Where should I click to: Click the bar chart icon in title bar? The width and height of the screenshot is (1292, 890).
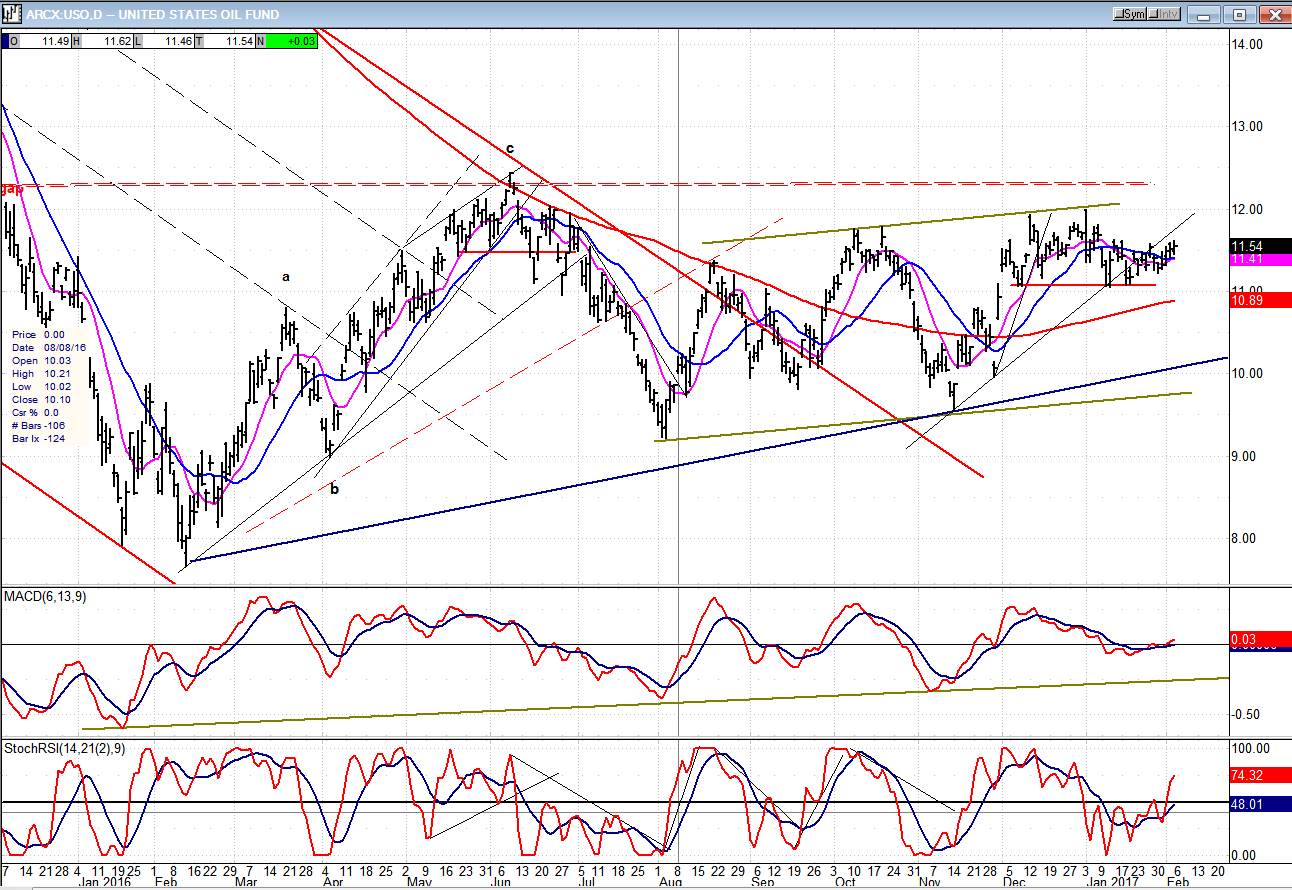[13, 14]
